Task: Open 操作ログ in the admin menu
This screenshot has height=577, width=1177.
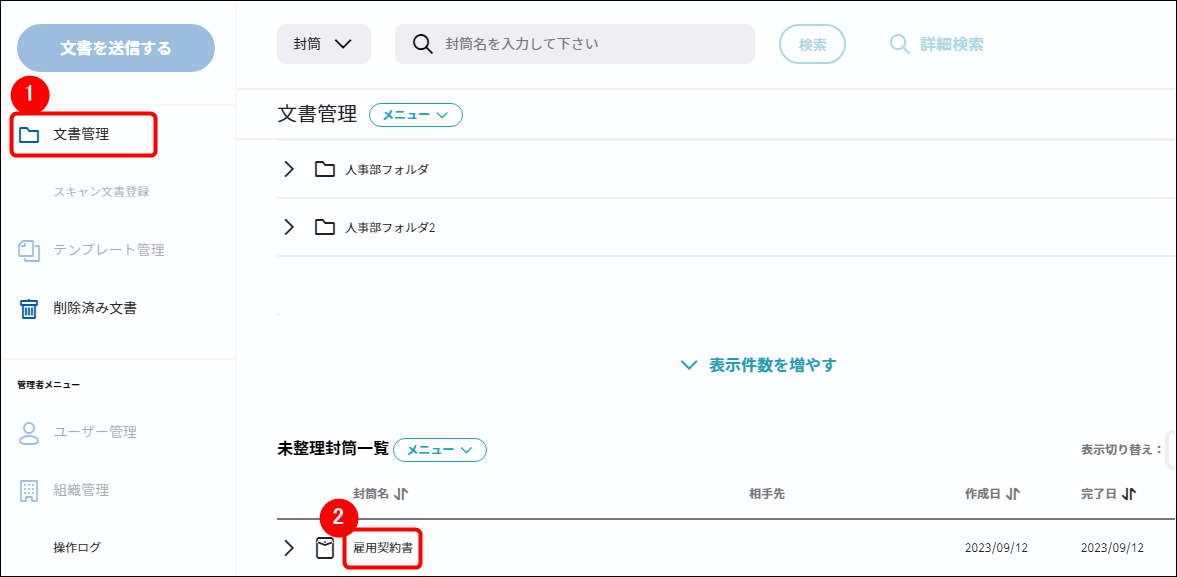Action: click(77, 548)
